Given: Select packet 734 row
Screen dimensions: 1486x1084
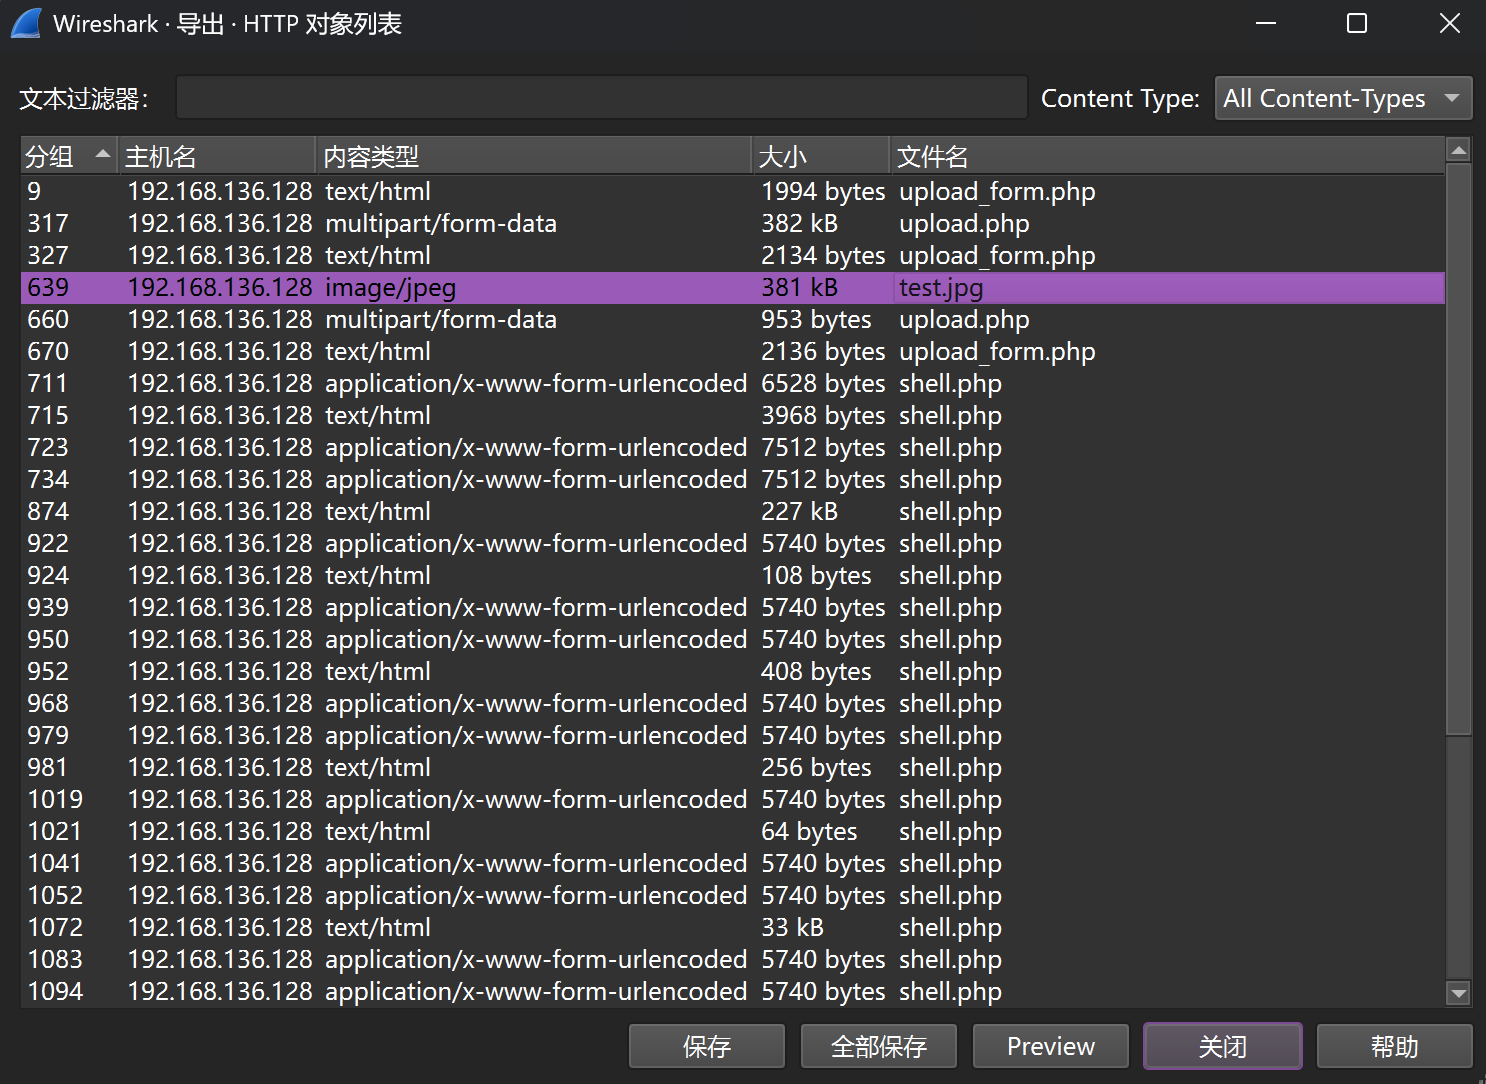Looking at the screenshot, I should pos(733,479).
